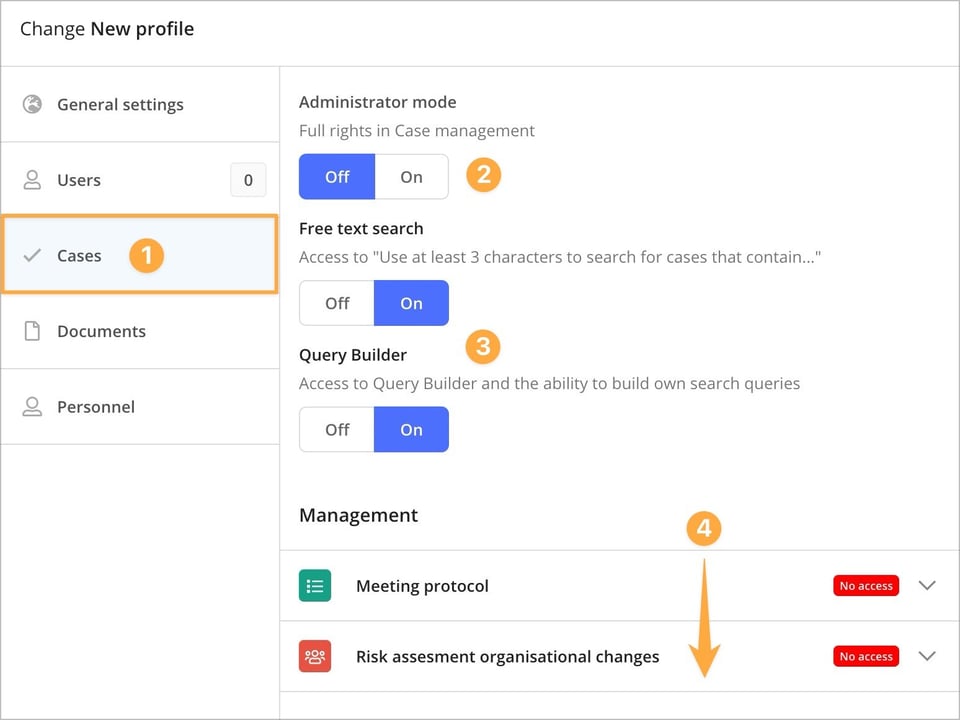Screen dimensions: 960x720
Task: Click the Management section heading
Action: pyautogui.click(x=358, y=516)
